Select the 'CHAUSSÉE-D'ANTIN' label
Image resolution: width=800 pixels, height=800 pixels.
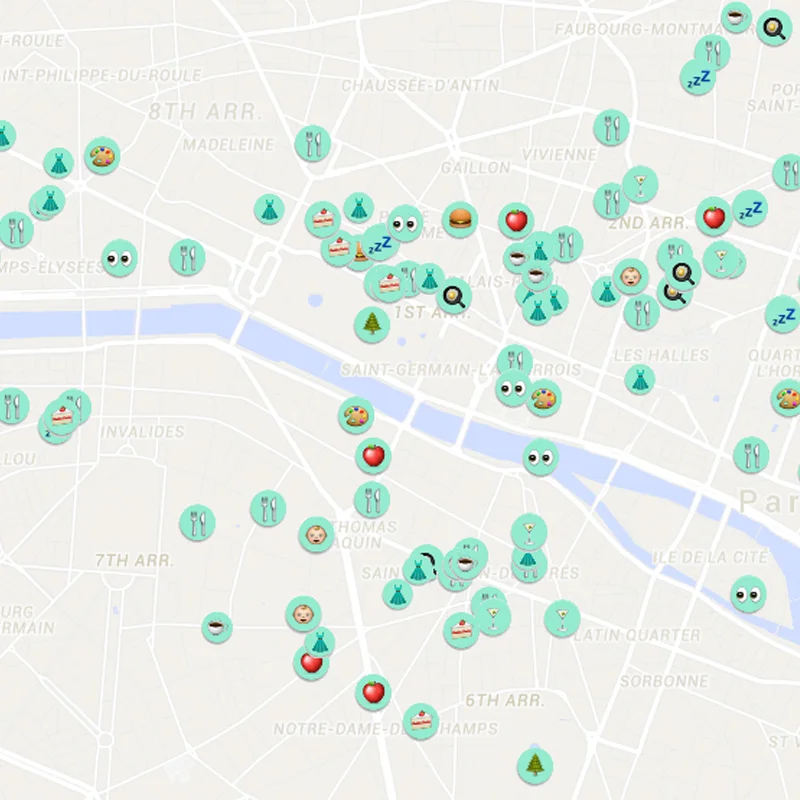pos(420,86)
